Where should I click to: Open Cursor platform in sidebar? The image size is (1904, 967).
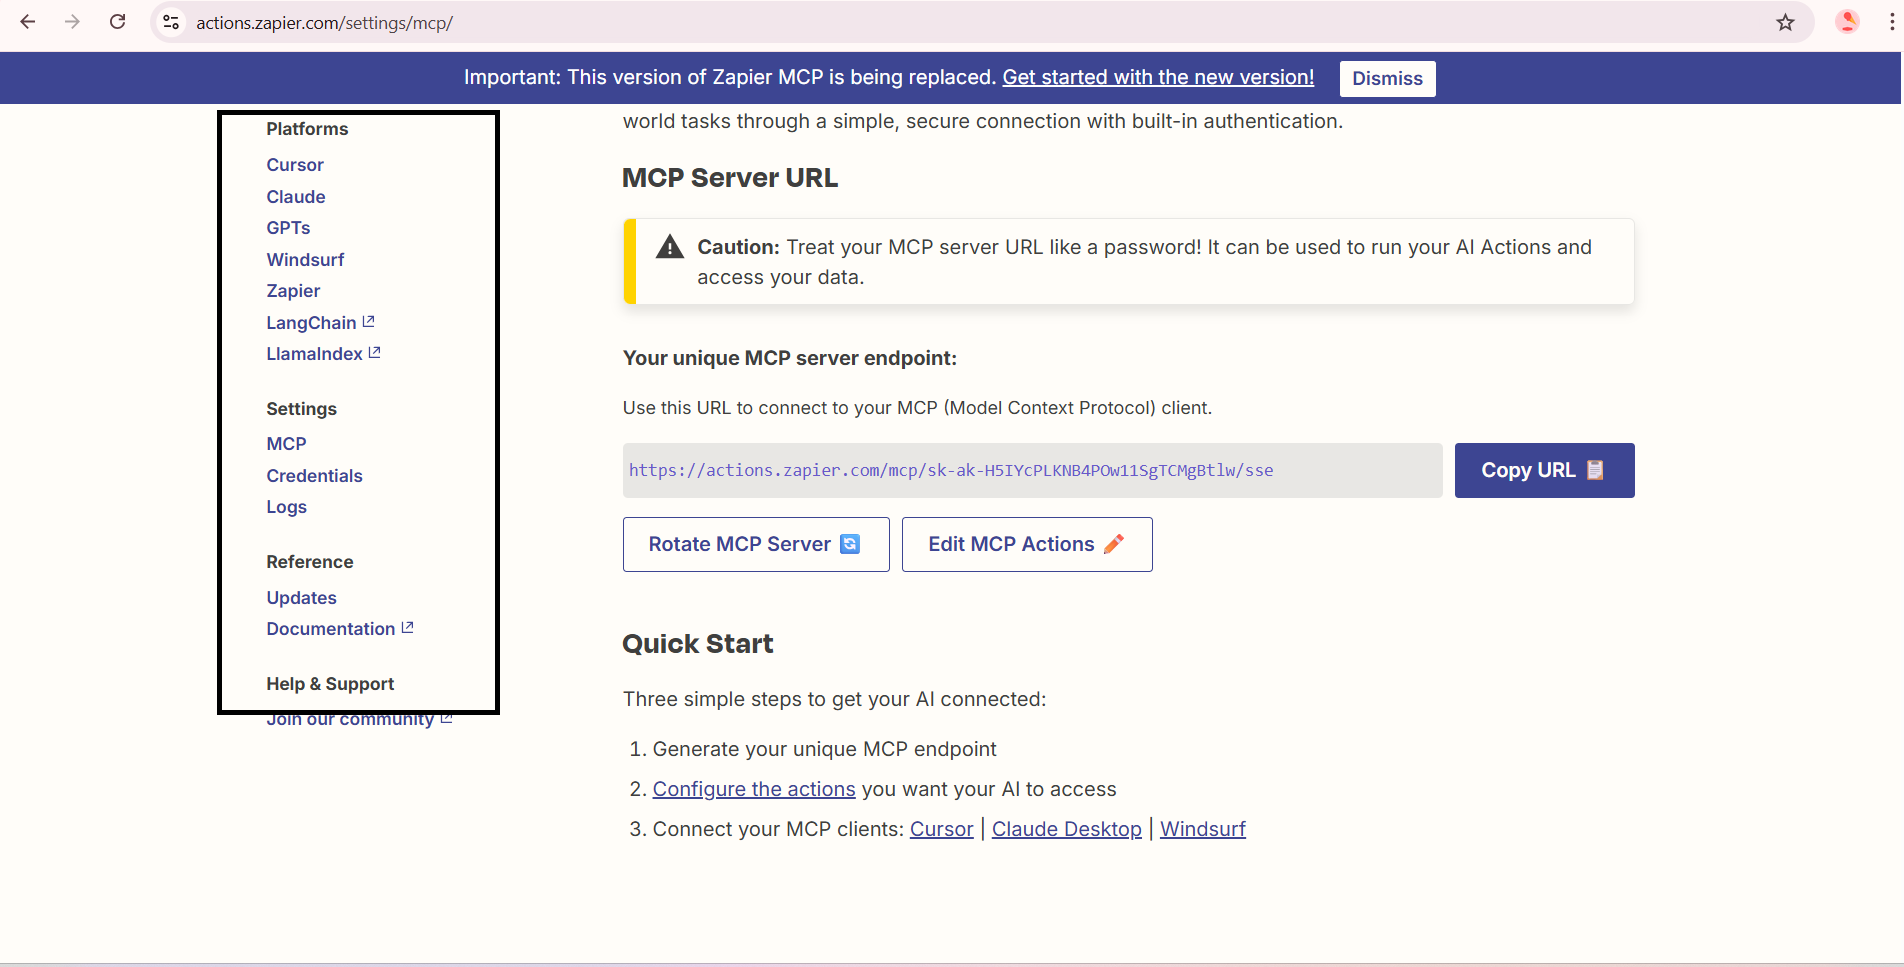tap(295, 165)
